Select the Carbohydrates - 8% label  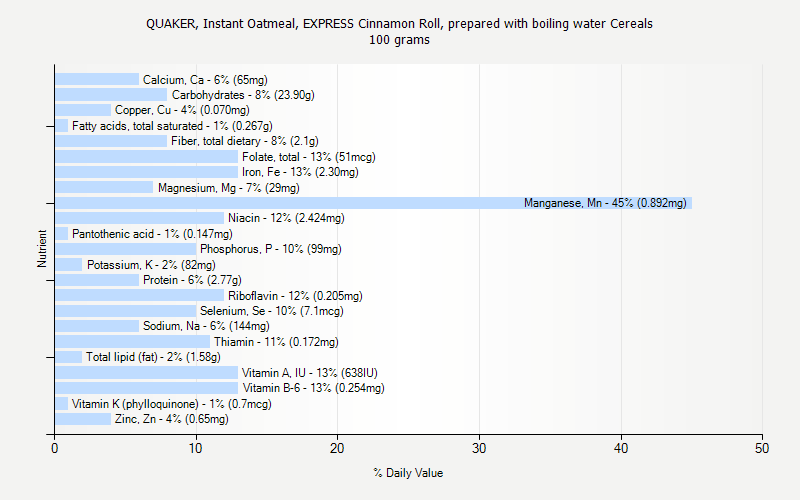(x=243, y=95)
